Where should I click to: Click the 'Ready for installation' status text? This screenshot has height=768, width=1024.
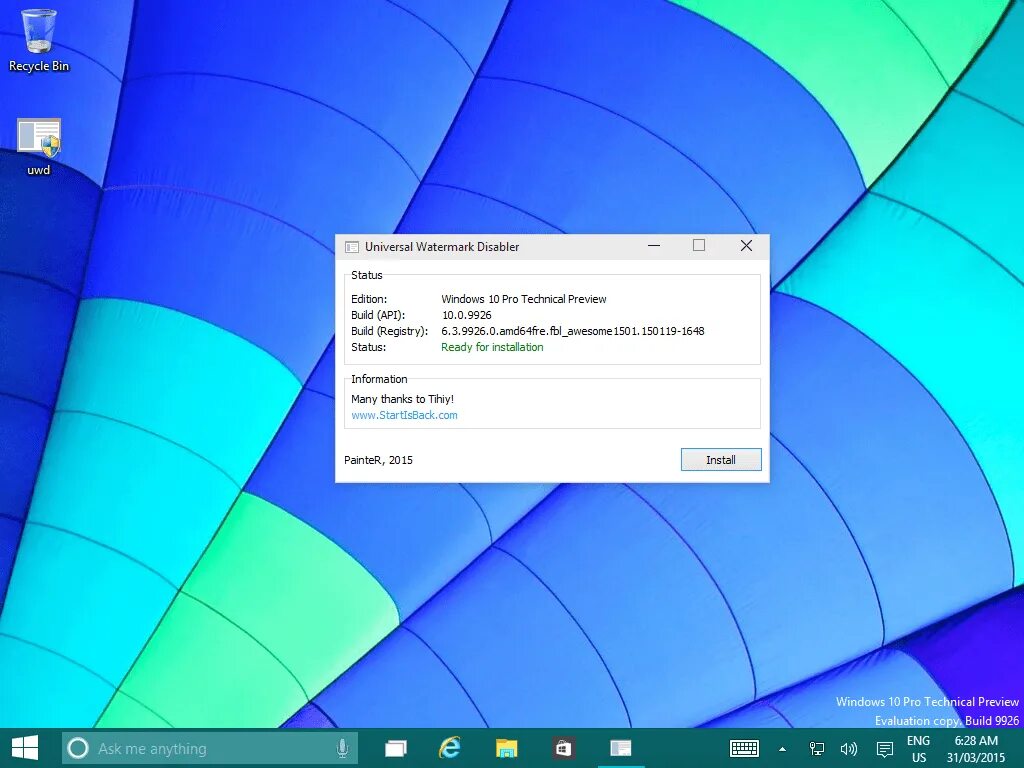[492, 347]
